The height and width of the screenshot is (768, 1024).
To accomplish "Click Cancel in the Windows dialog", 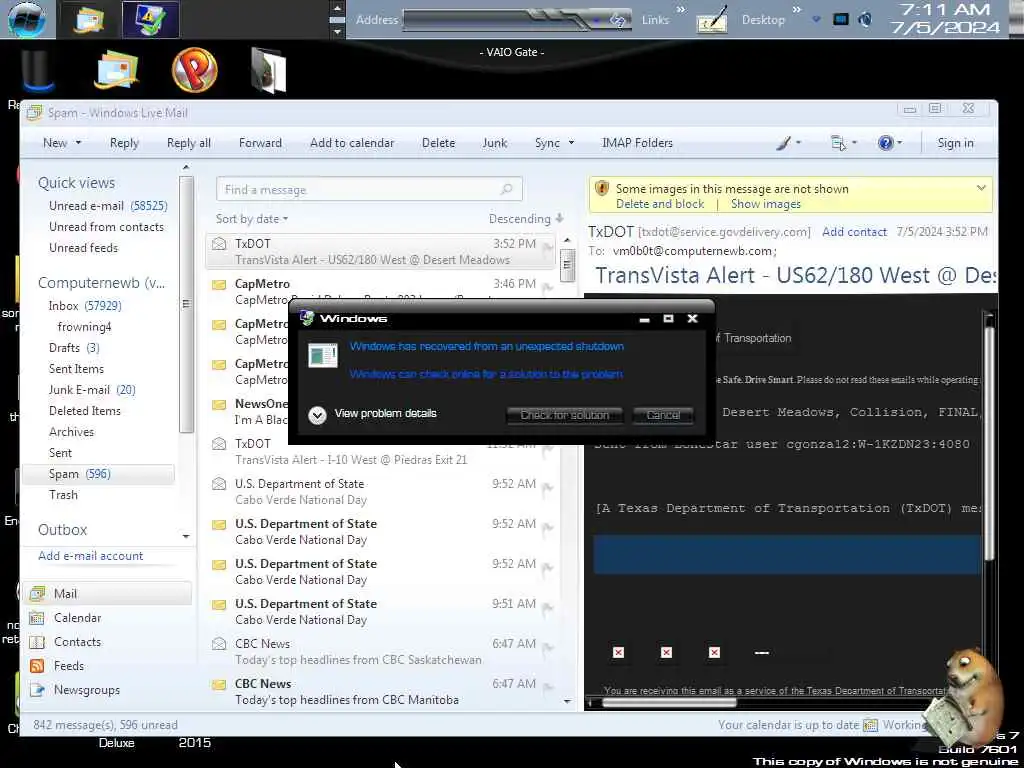I will click(x=663, y=415).
